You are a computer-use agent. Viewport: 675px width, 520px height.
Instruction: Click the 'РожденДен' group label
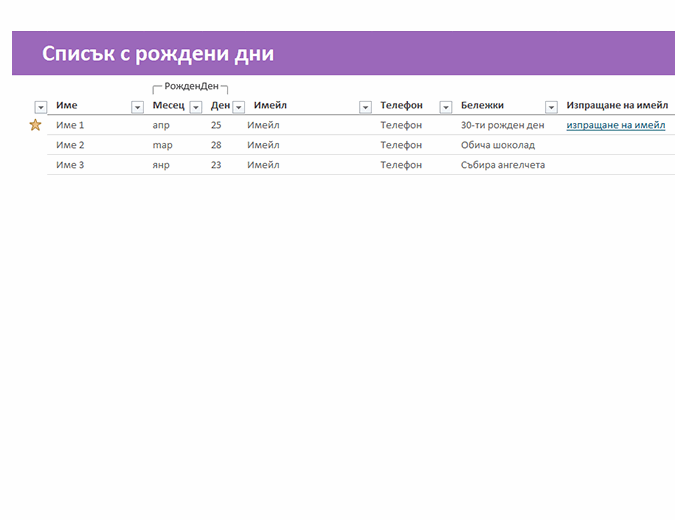click(190, 87)
